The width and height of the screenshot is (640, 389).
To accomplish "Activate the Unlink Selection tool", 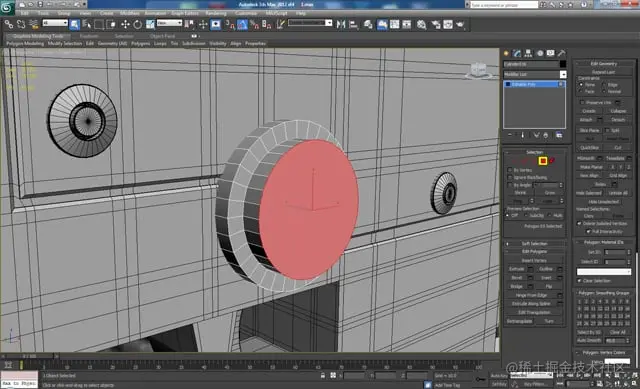I will [21, 24].
